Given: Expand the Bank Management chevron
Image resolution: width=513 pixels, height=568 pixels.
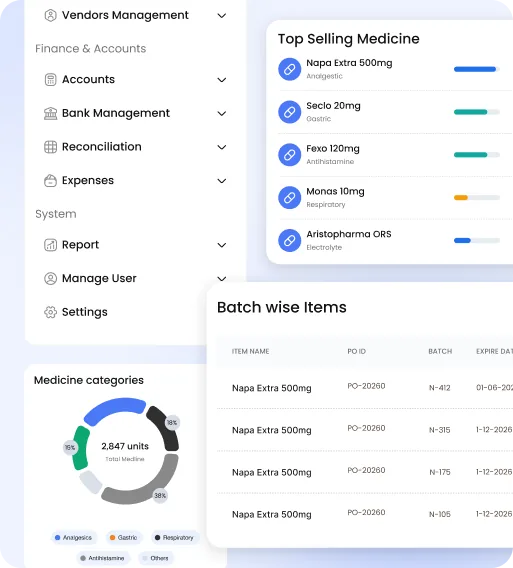Looking at the screenshot, I should coord(222,113).
